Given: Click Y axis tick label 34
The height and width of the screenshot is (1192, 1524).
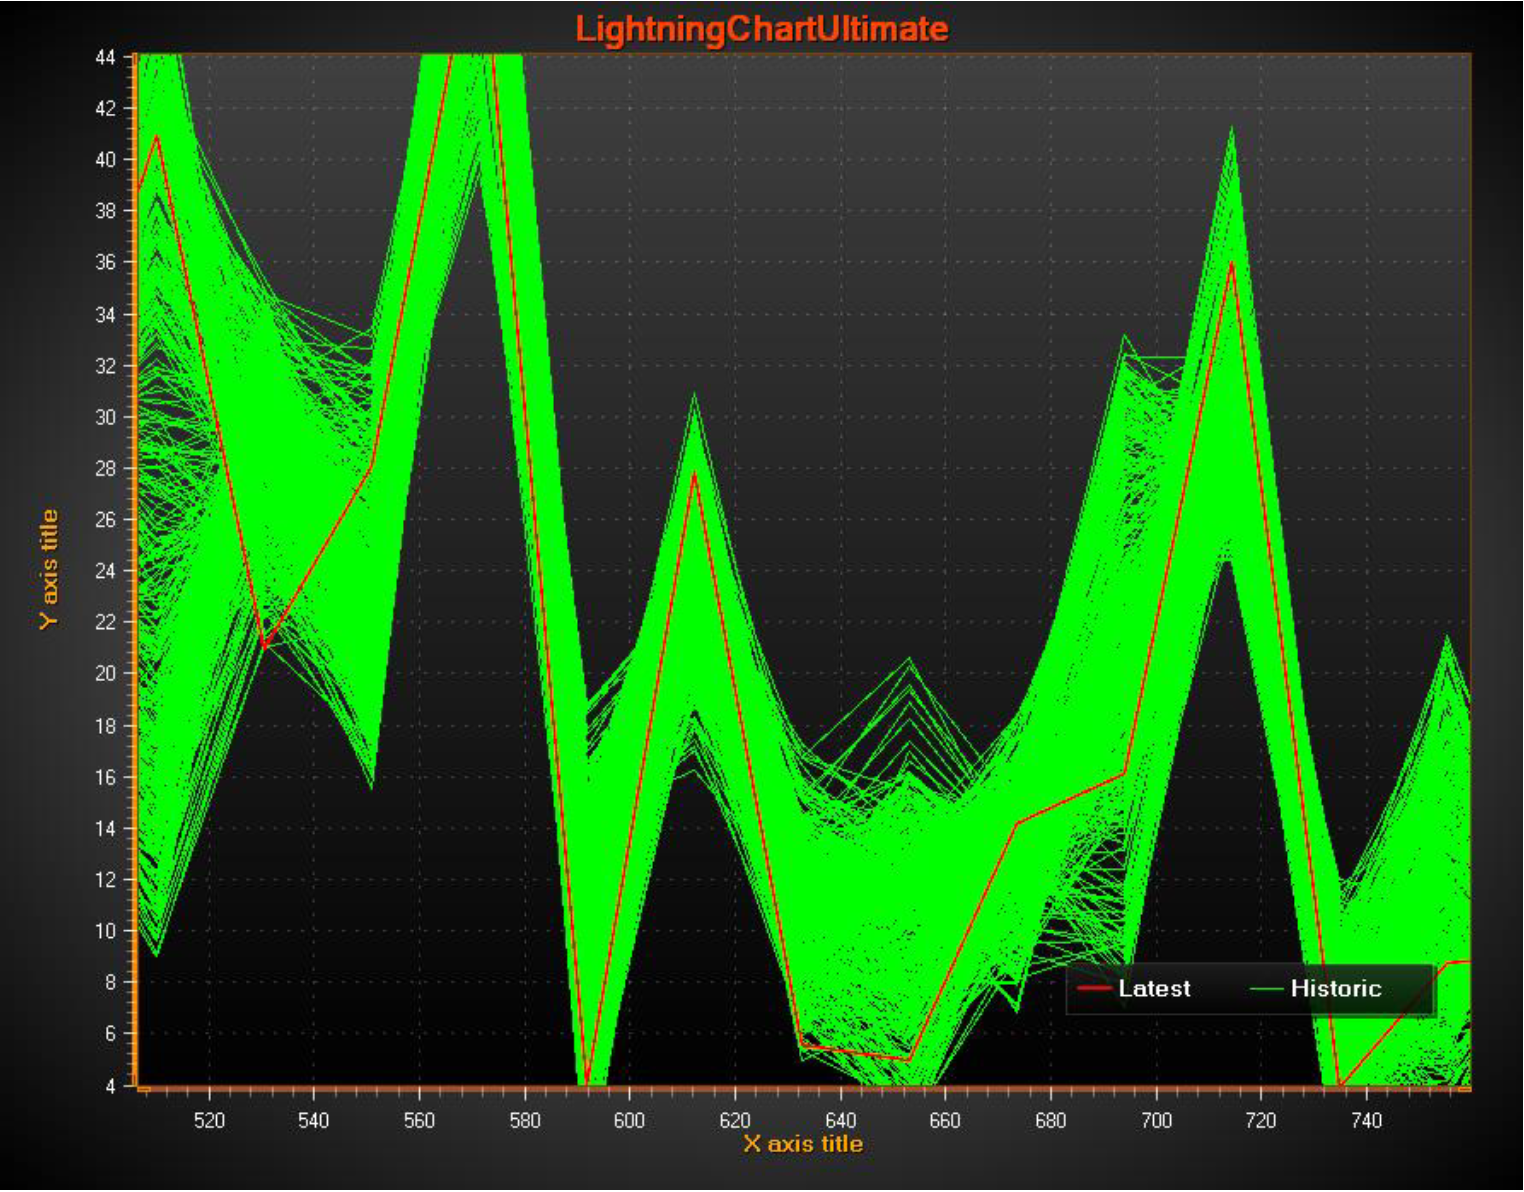Looking at the screenshot, I should tap(106, 315).
